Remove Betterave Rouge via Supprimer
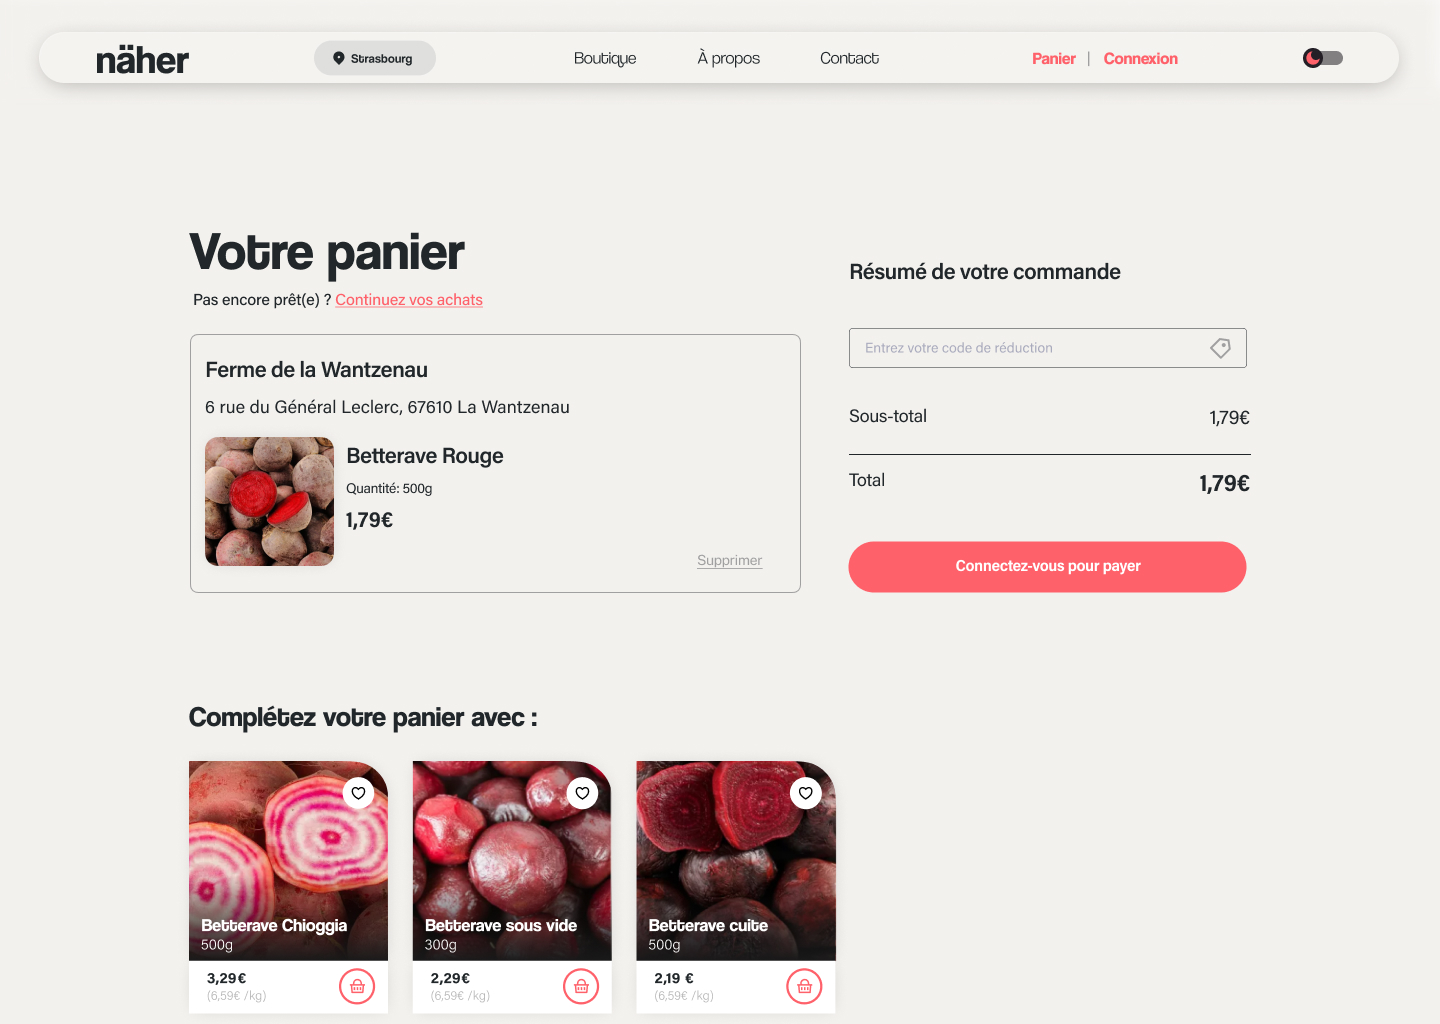The height and width of the screenshot is (1024, 1440). pos(730,561)
